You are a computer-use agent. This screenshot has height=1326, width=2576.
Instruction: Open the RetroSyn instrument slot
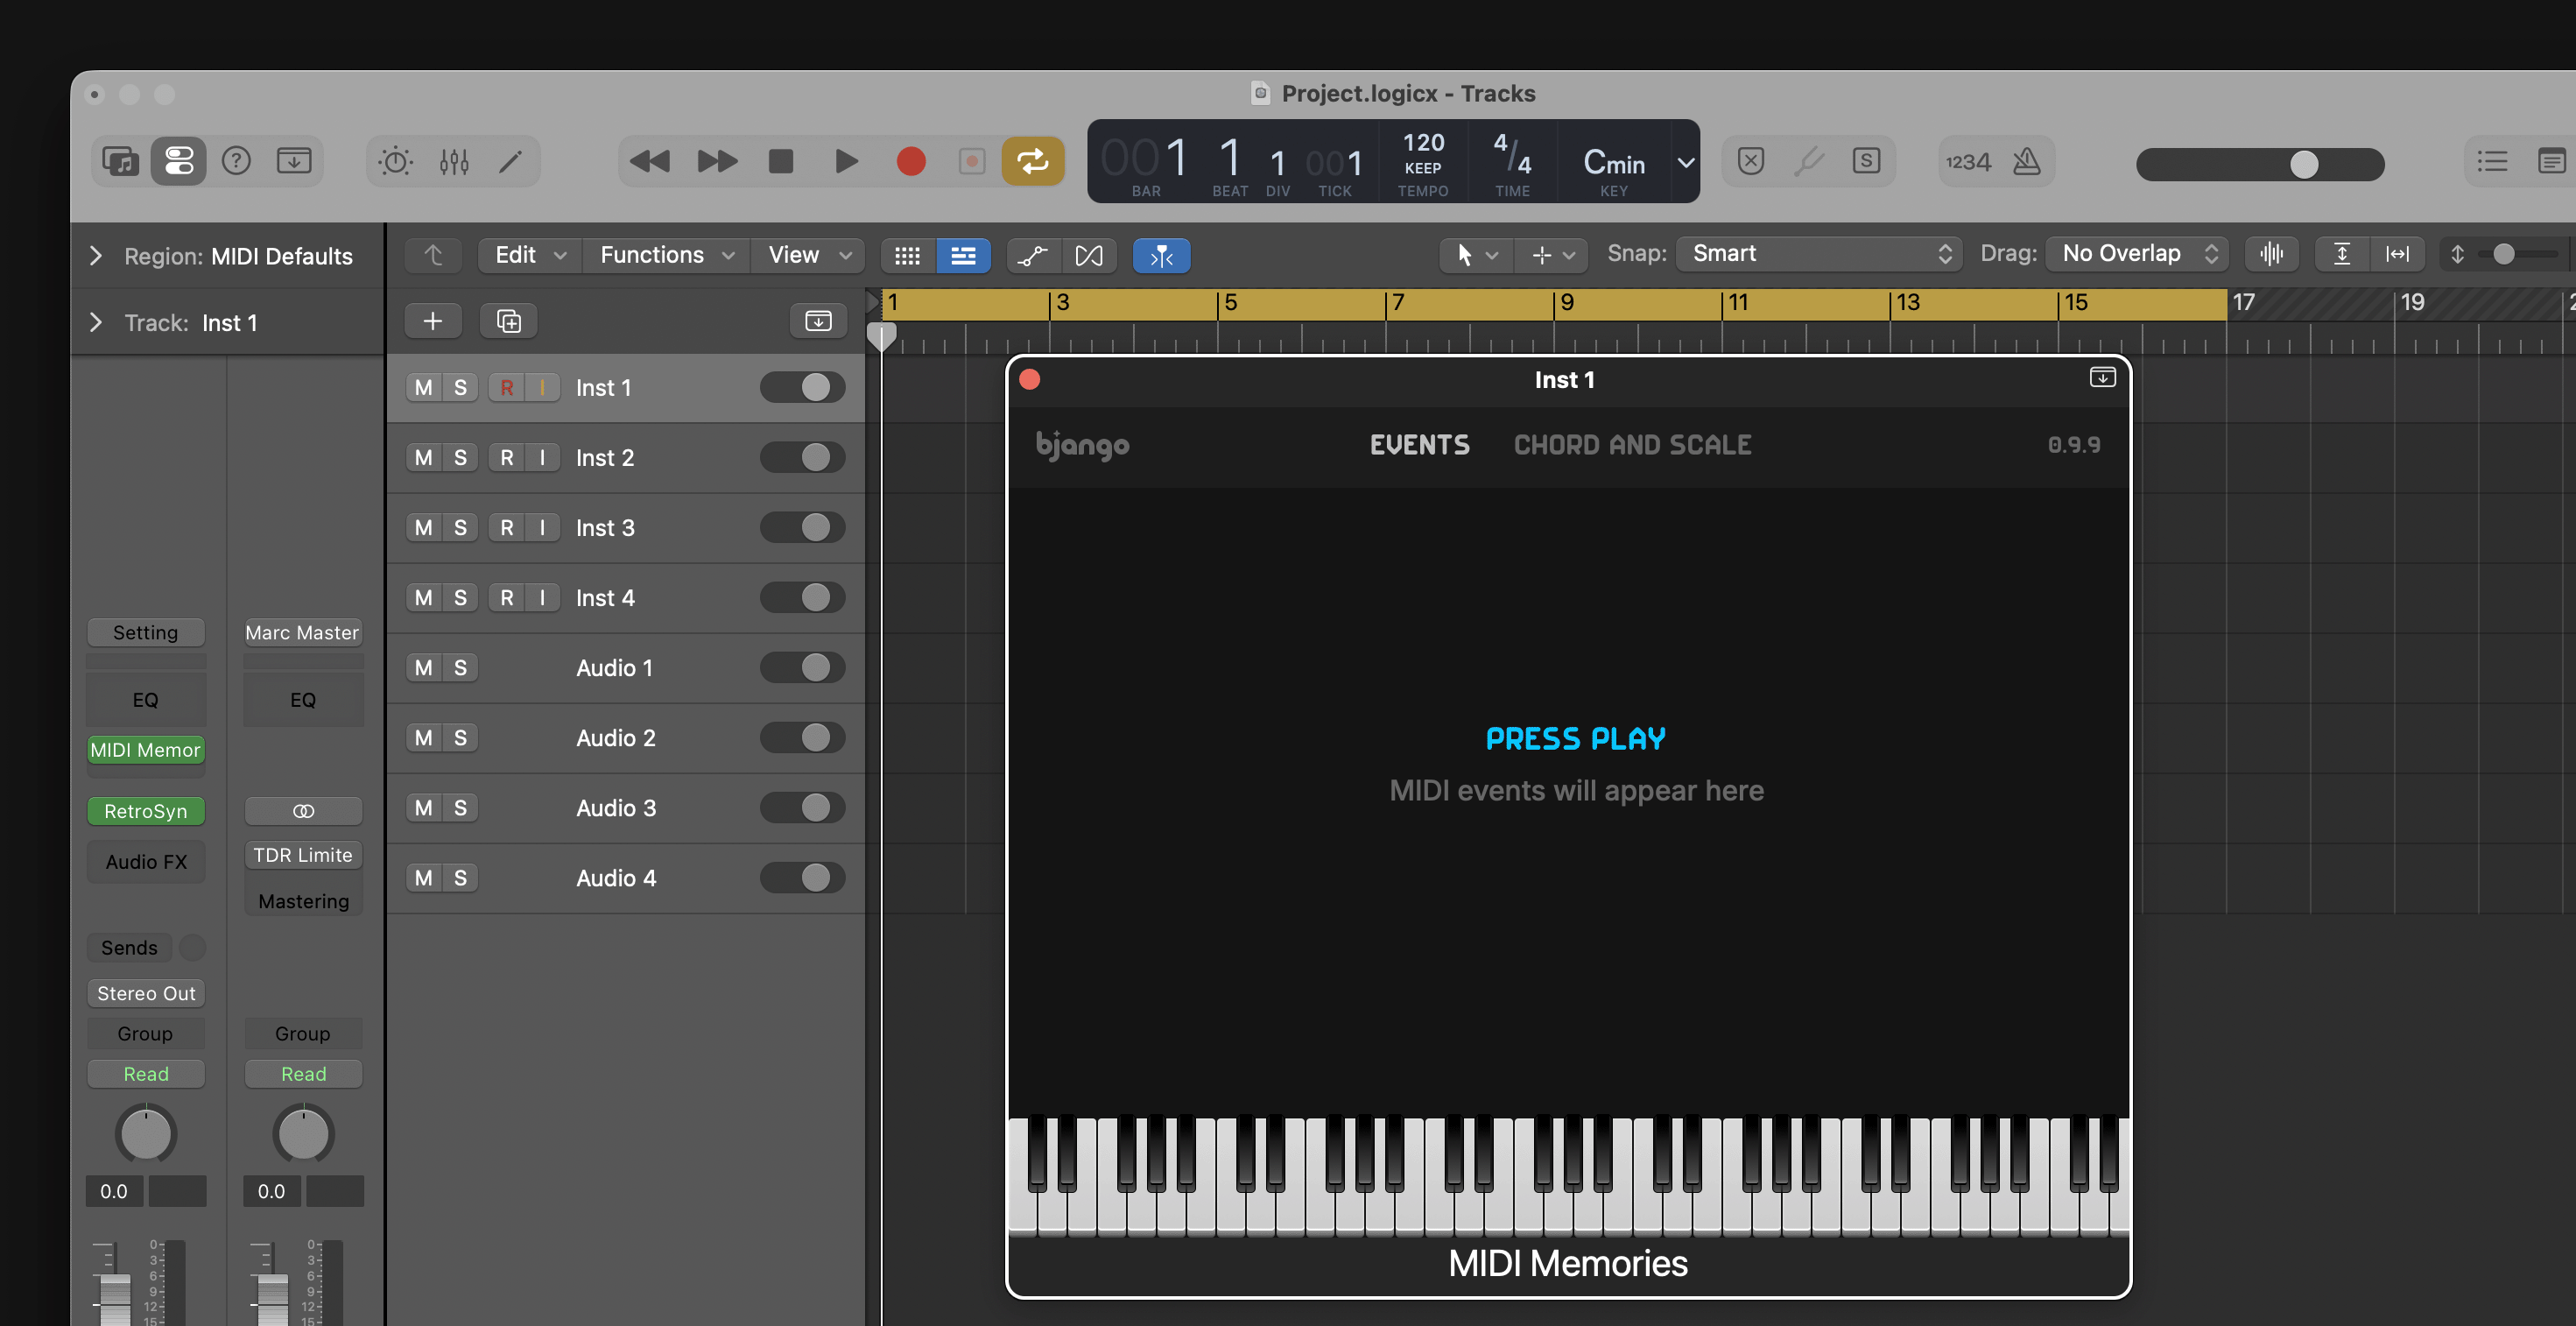[x=146, y=811]
